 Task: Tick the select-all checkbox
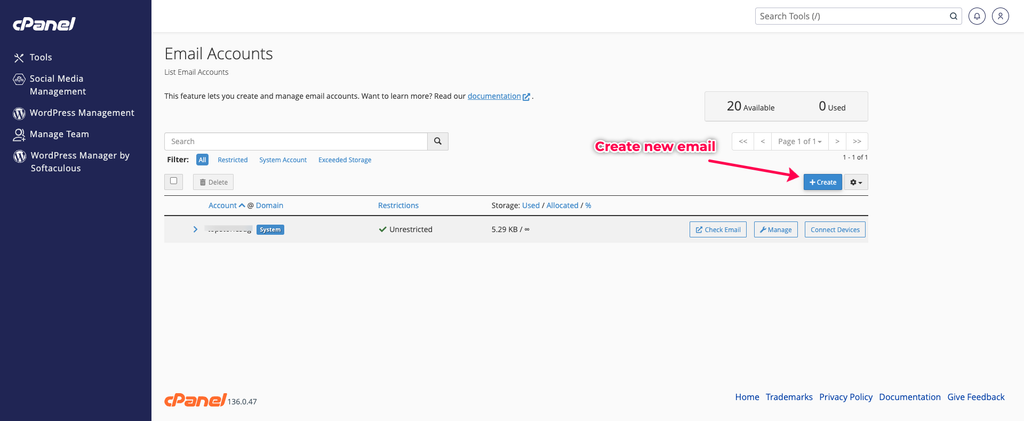tap(174, 181)
